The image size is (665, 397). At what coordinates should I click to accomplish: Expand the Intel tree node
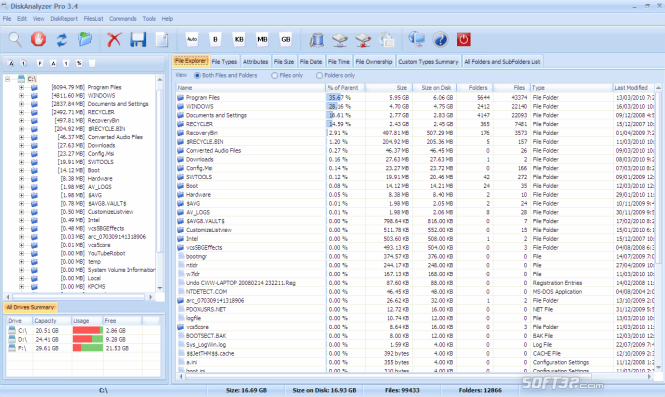[21, 220]
